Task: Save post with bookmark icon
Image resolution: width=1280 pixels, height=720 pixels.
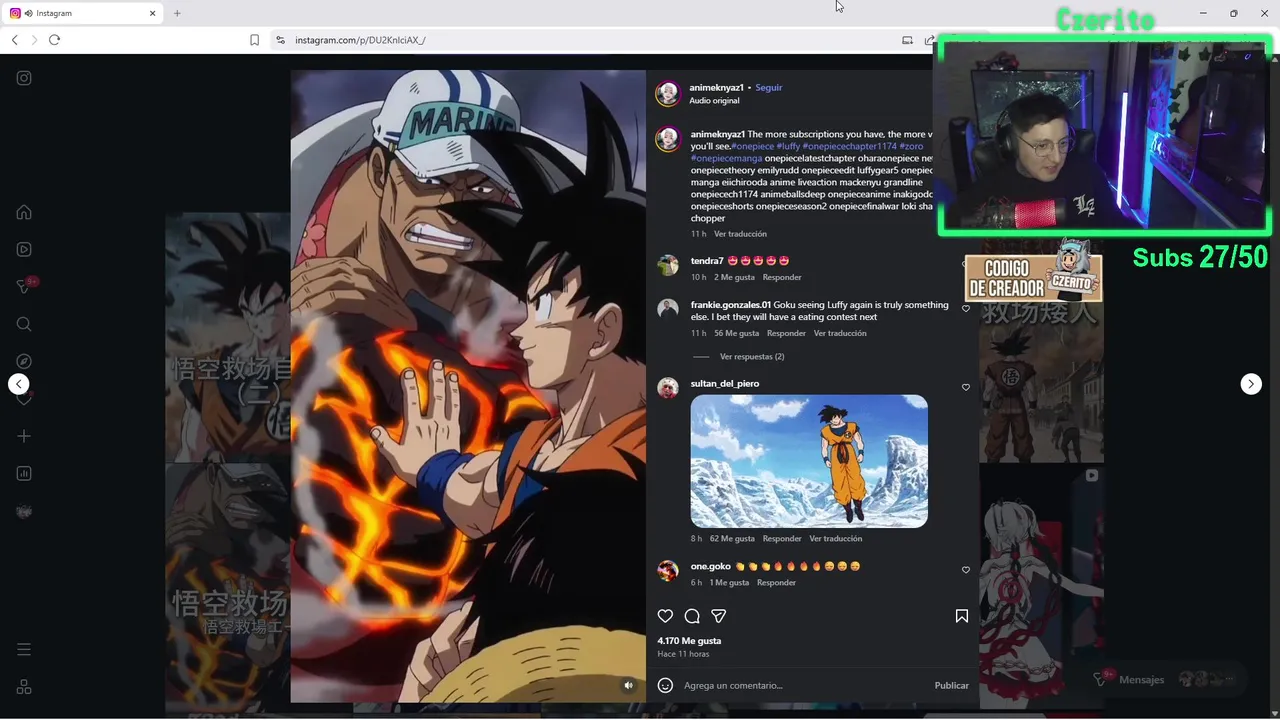Action: (x=962, y=616)
